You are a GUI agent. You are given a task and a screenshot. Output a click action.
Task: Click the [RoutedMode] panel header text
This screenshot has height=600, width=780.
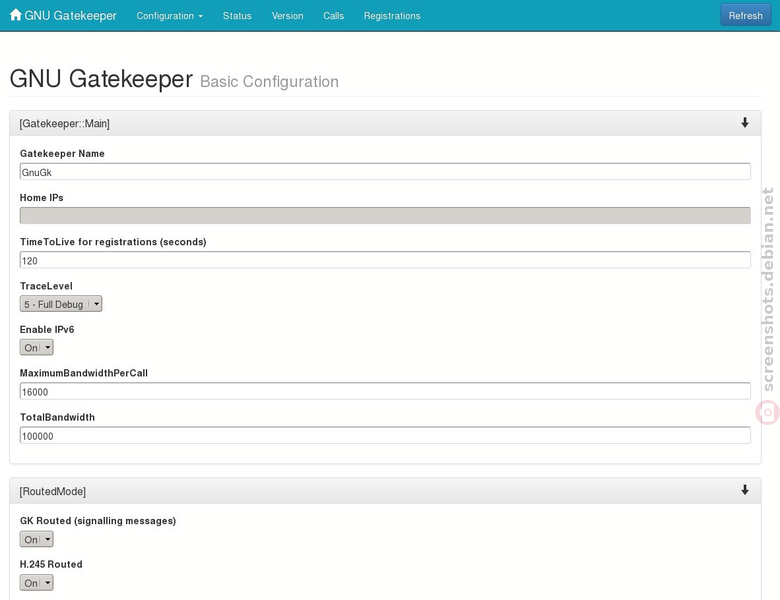click(x=53, y=492)
